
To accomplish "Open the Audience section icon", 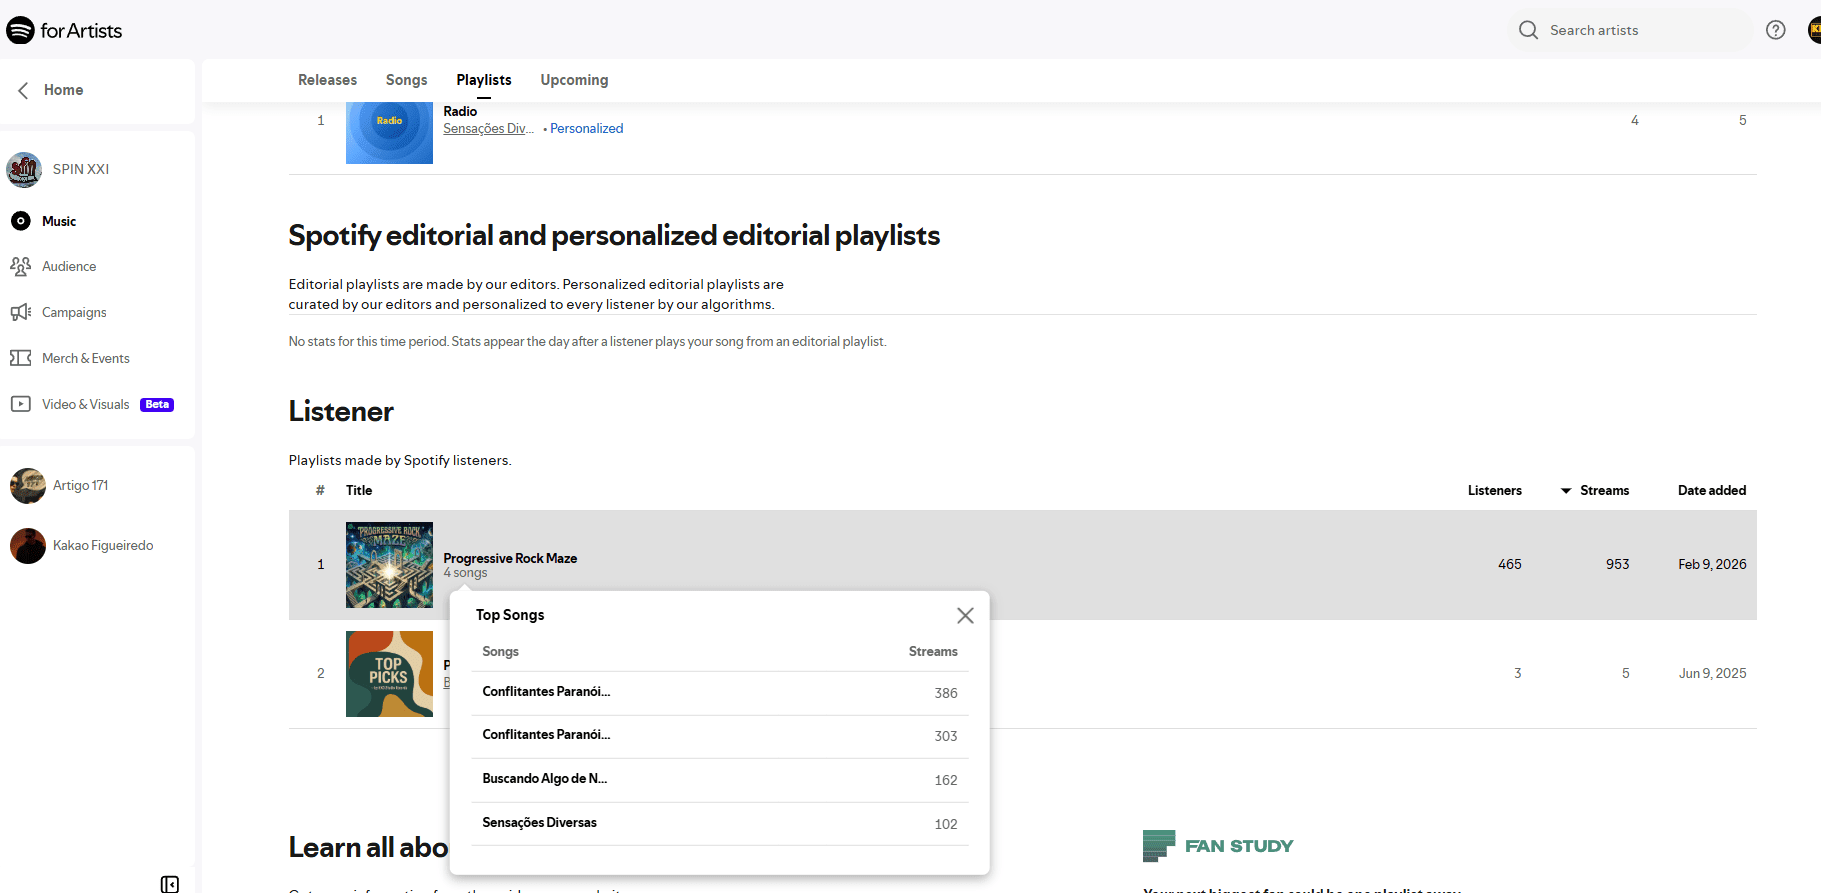I will click(x=20, y=266).
